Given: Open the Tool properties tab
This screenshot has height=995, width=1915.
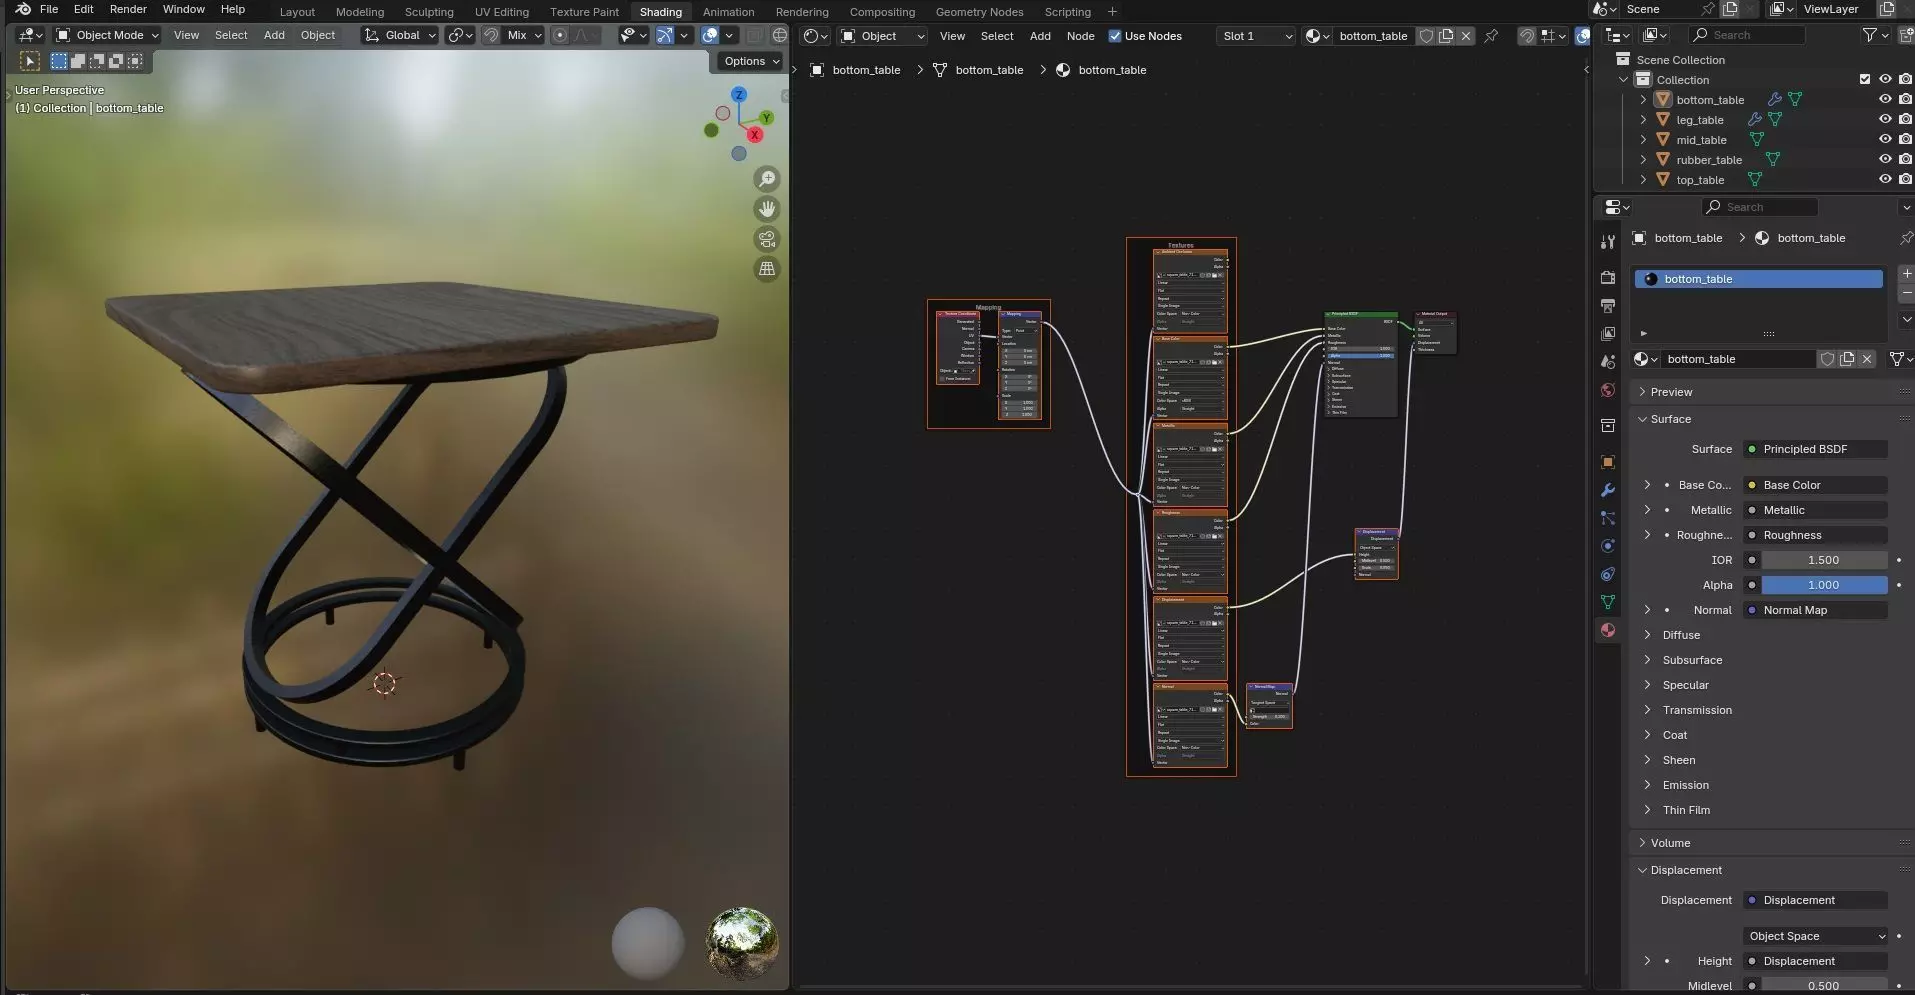Looking at the screenshot, I should tap(1607, 242).
